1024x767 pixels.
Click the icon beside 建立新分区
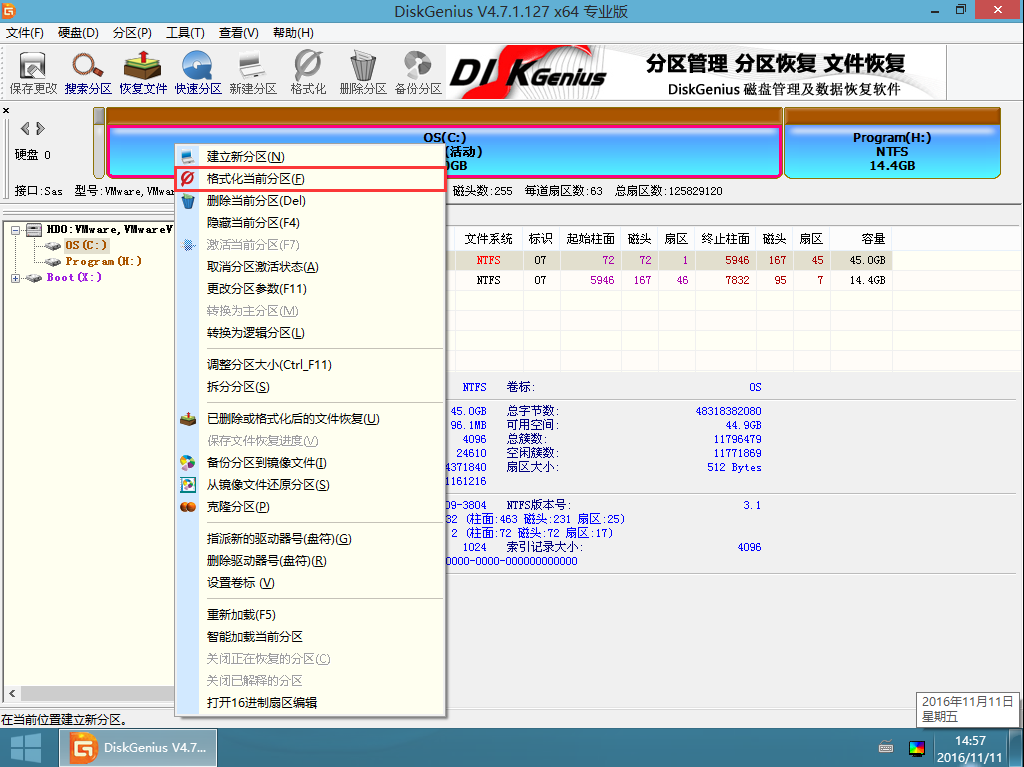point(188,157)
